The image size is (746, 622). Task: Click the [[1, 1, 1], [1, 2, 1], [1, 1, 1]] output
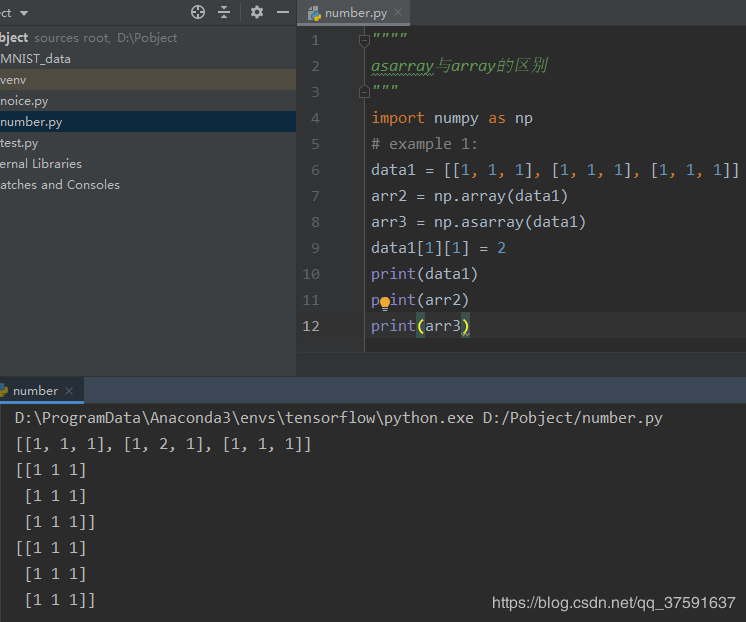click(163, 444)
